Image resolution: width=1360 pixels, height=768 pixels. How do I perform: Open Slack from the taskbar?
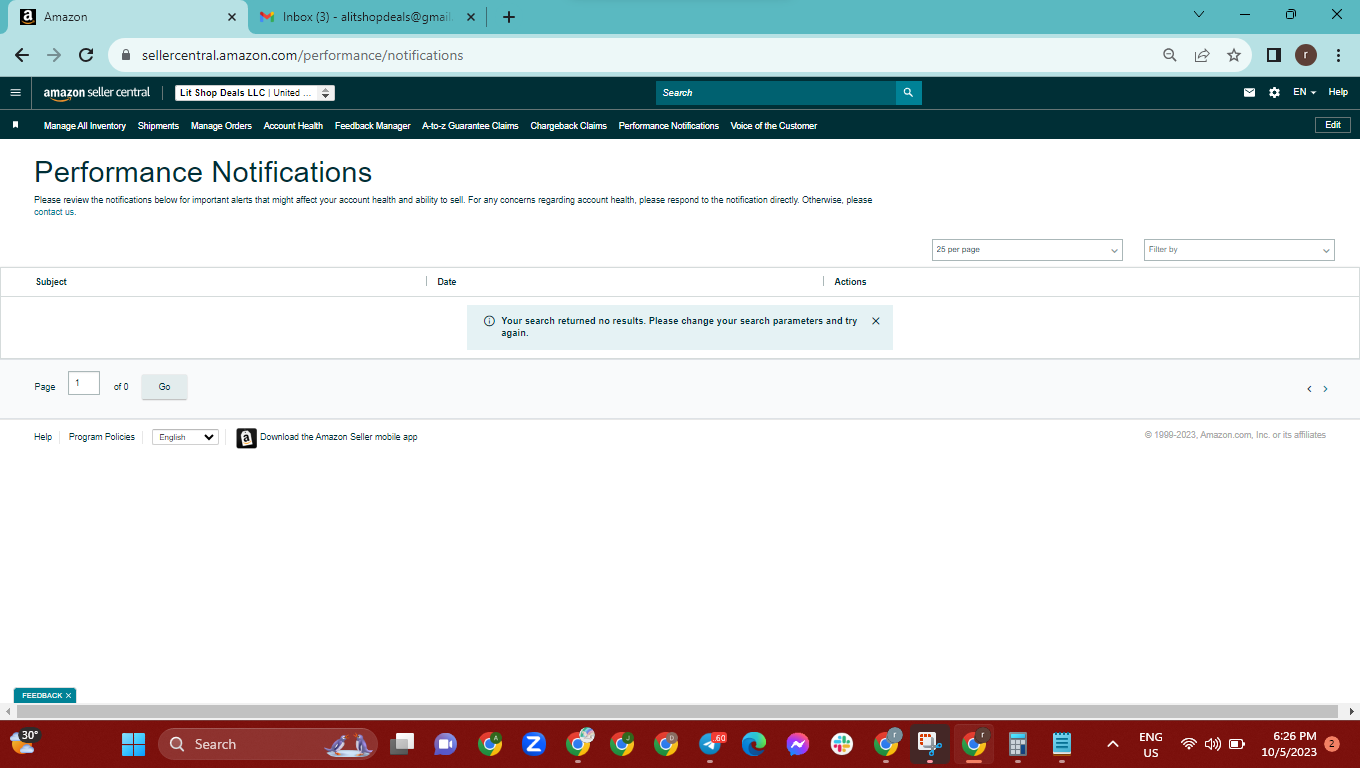coord(841,744)
